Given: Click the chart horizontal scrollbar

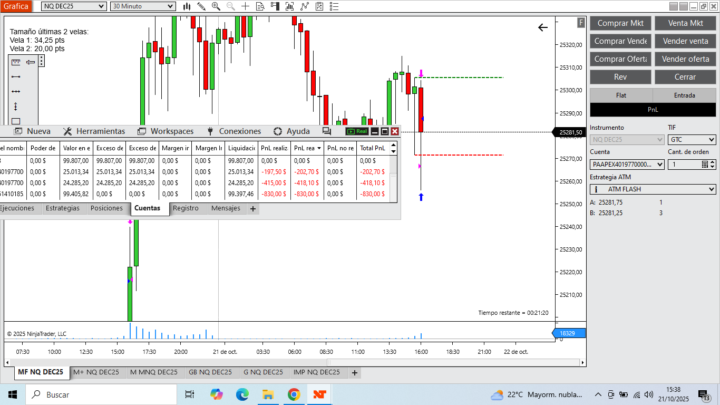Looking at the screenshot, I should point(295,362).
